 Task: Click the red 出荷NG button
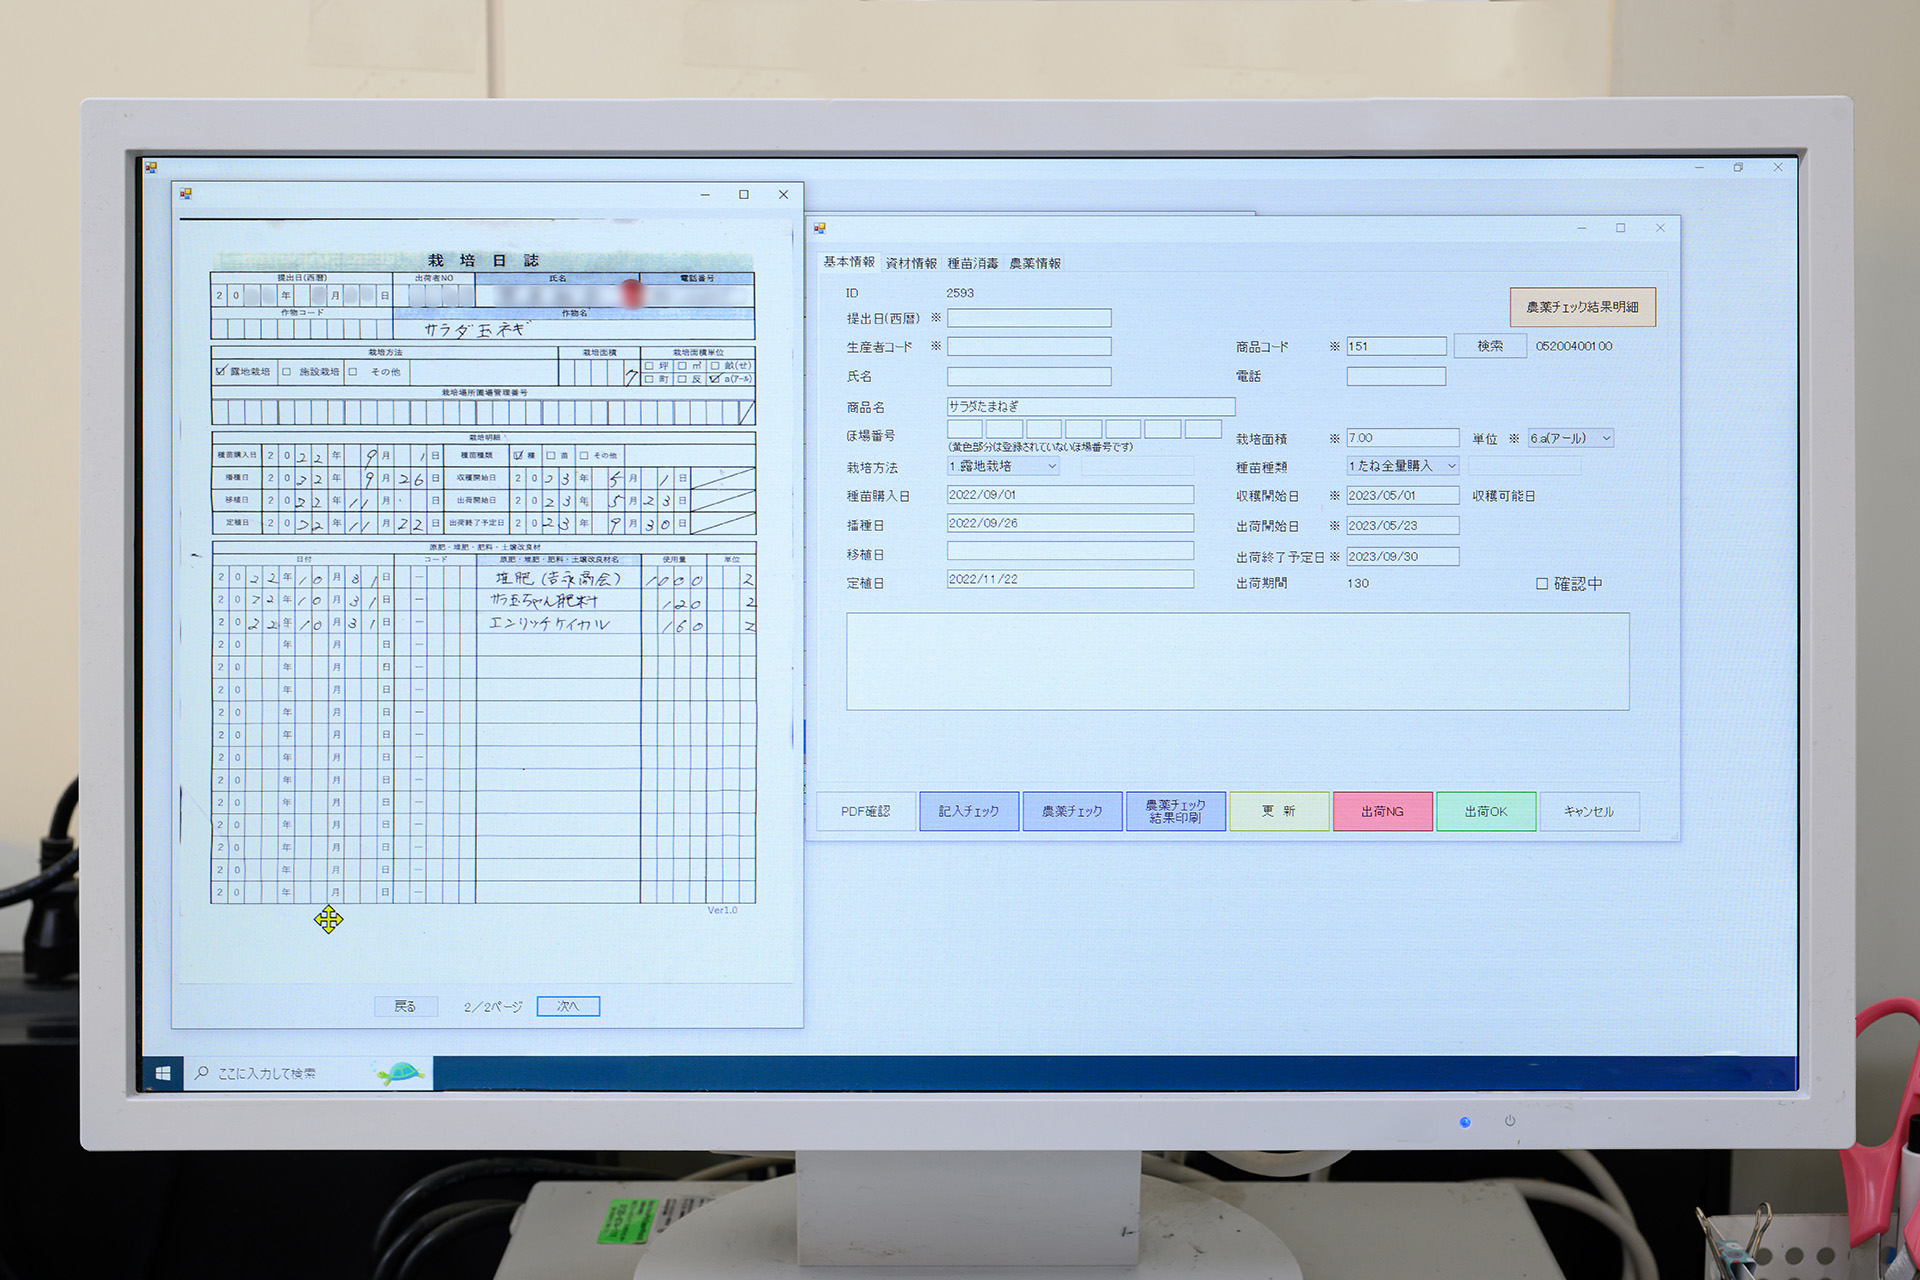[x=1383, y=811]
